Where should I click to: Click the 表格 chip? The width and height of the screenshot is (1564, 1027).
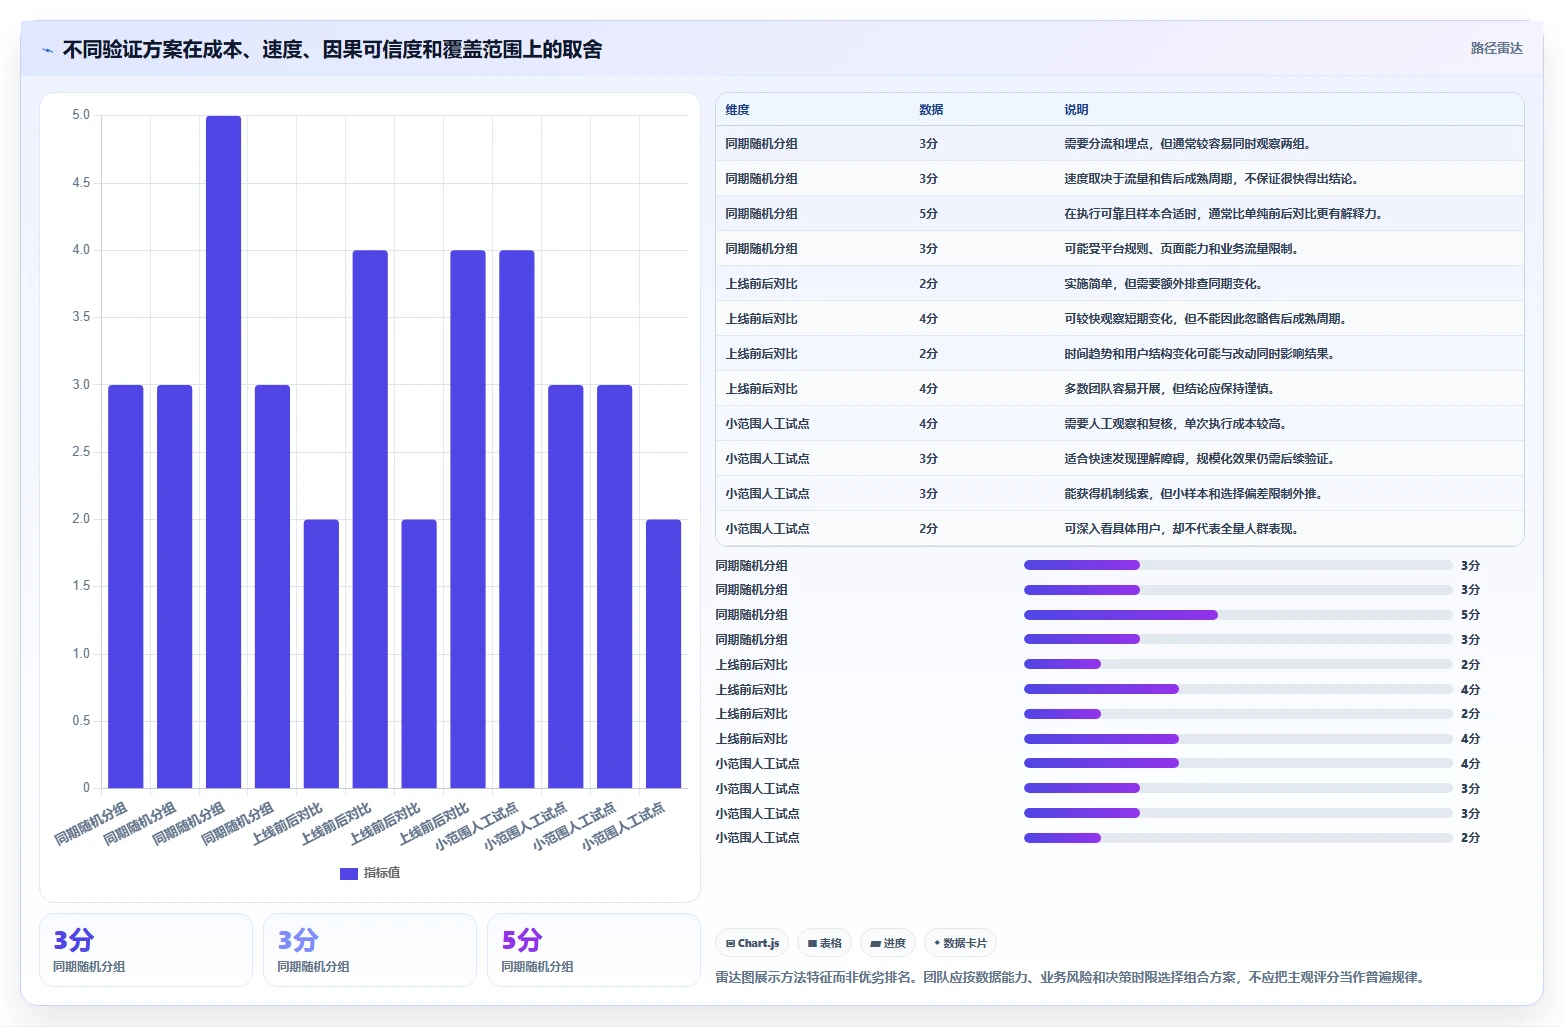825,943
